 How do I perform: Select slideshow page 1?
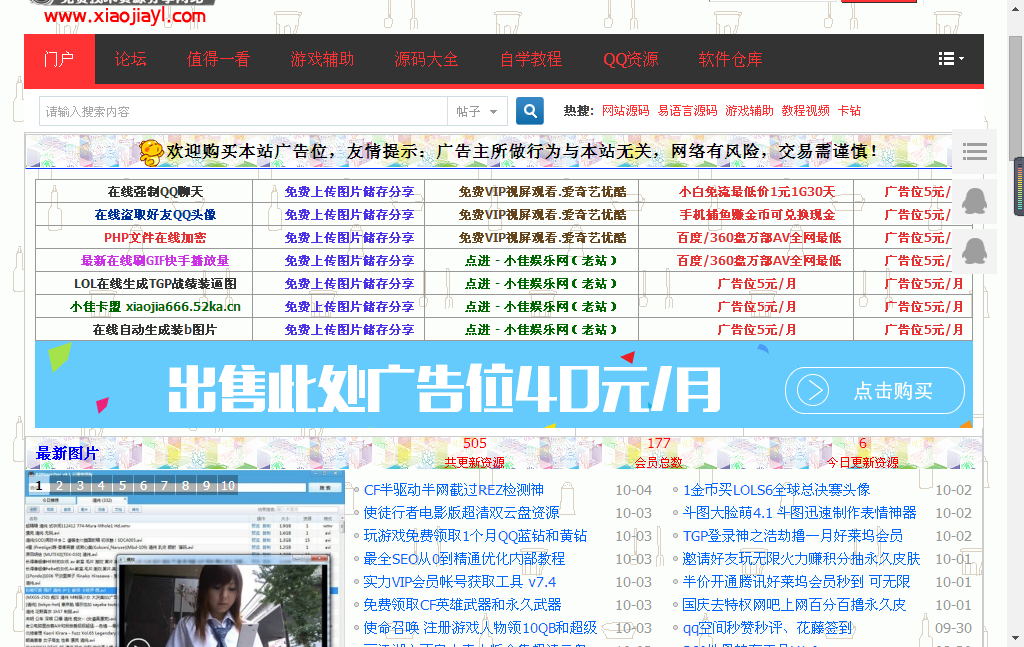click(x=39, y=485)
